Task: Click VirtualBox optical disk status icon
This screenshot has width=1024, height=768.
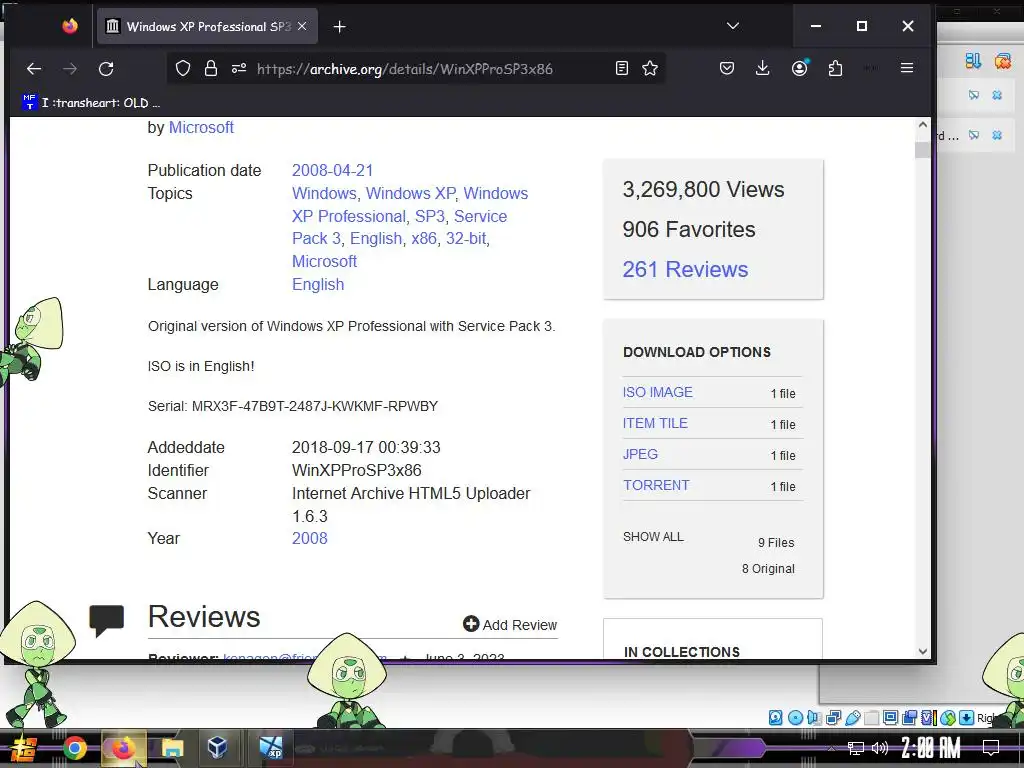Action: (795, 718)
